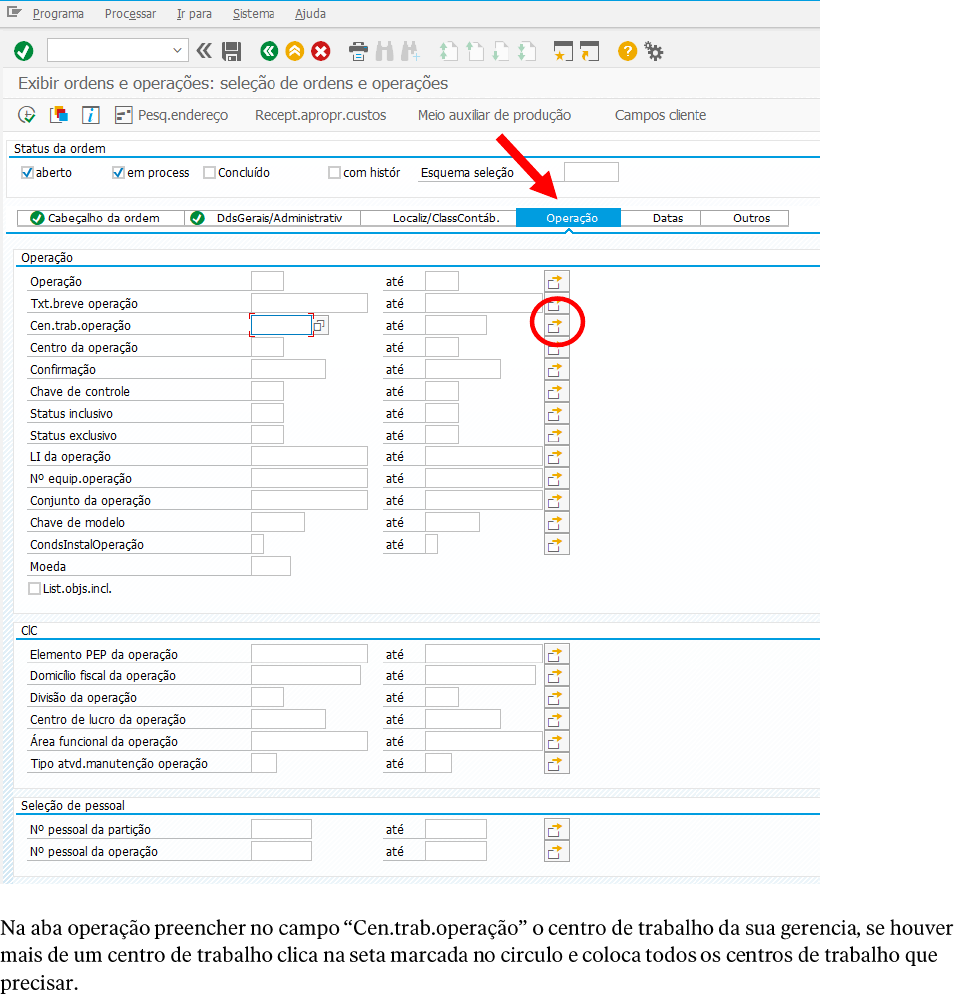Open multiple selection for Cen.trab.operação
The width and height of the screenshot is (967, 995).
[x=556, y=326]
